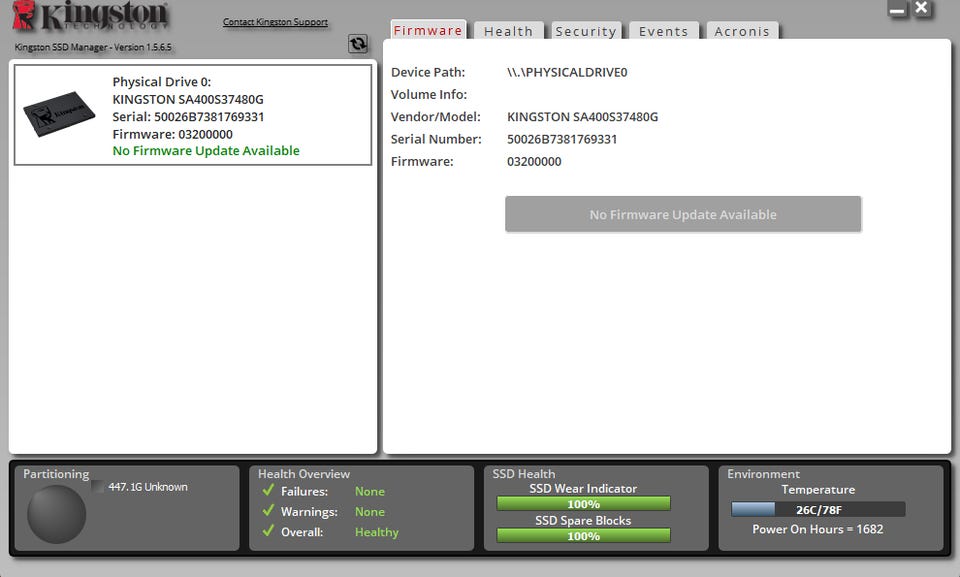Open the Health tab
This screenshot has height=577, width=960.
click(508, 31)
